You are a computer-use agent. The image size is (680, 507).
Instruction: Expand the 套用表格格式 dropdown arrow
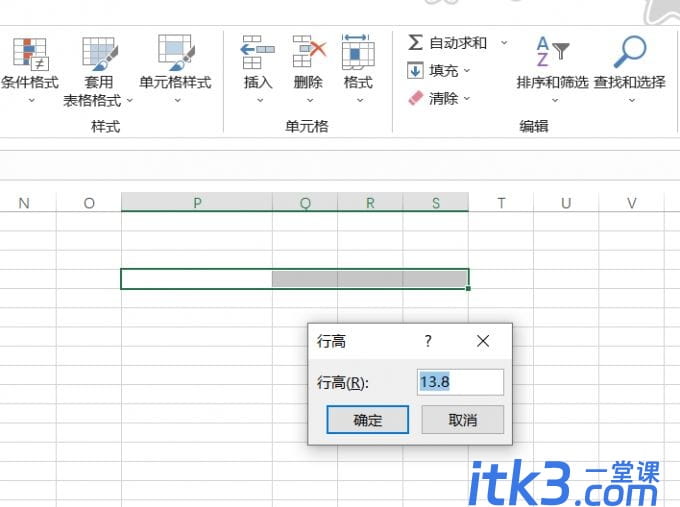pos(129,101)
